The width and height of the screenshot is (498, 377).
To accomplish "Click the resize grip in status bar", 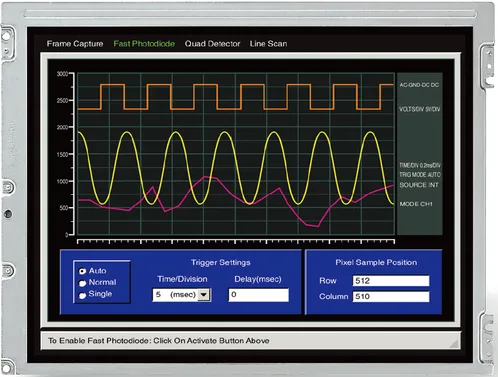I will [454, 343].
